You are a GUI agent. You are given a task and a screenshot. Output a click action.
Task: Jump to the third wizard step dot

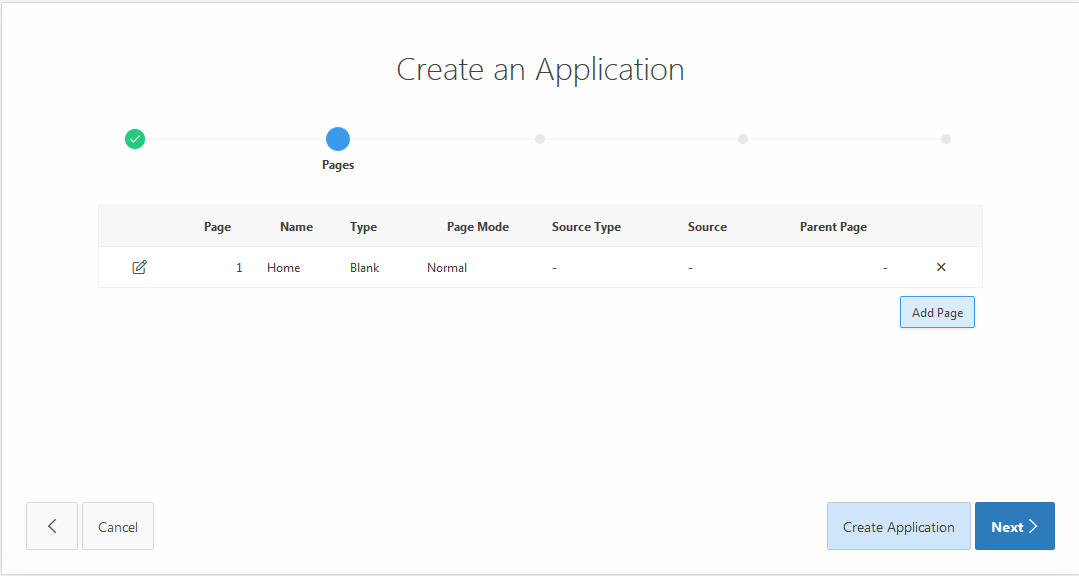click(540, 139)
